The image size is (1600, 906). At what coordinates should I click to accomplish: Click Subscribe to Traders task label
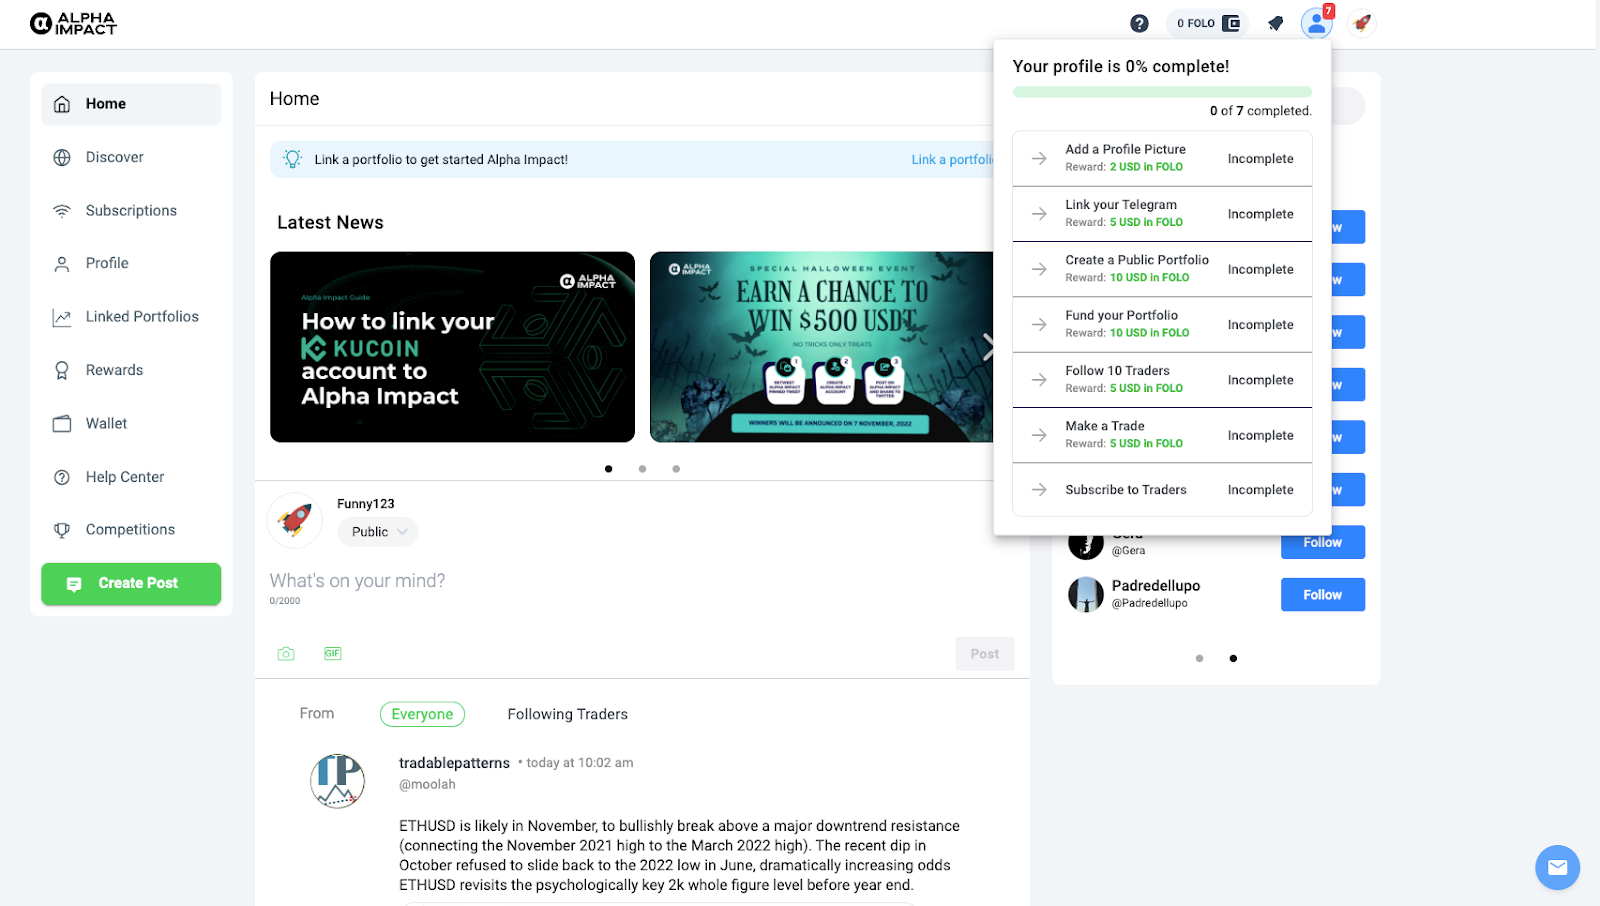(1125, 490)
